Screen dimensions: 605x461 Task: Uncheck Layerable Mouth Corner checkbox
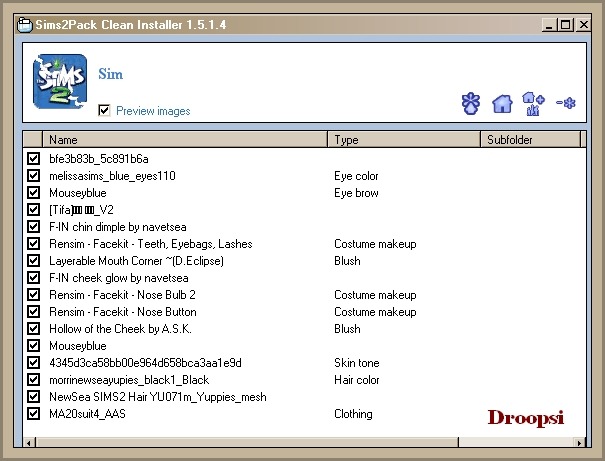click(34, 260)
